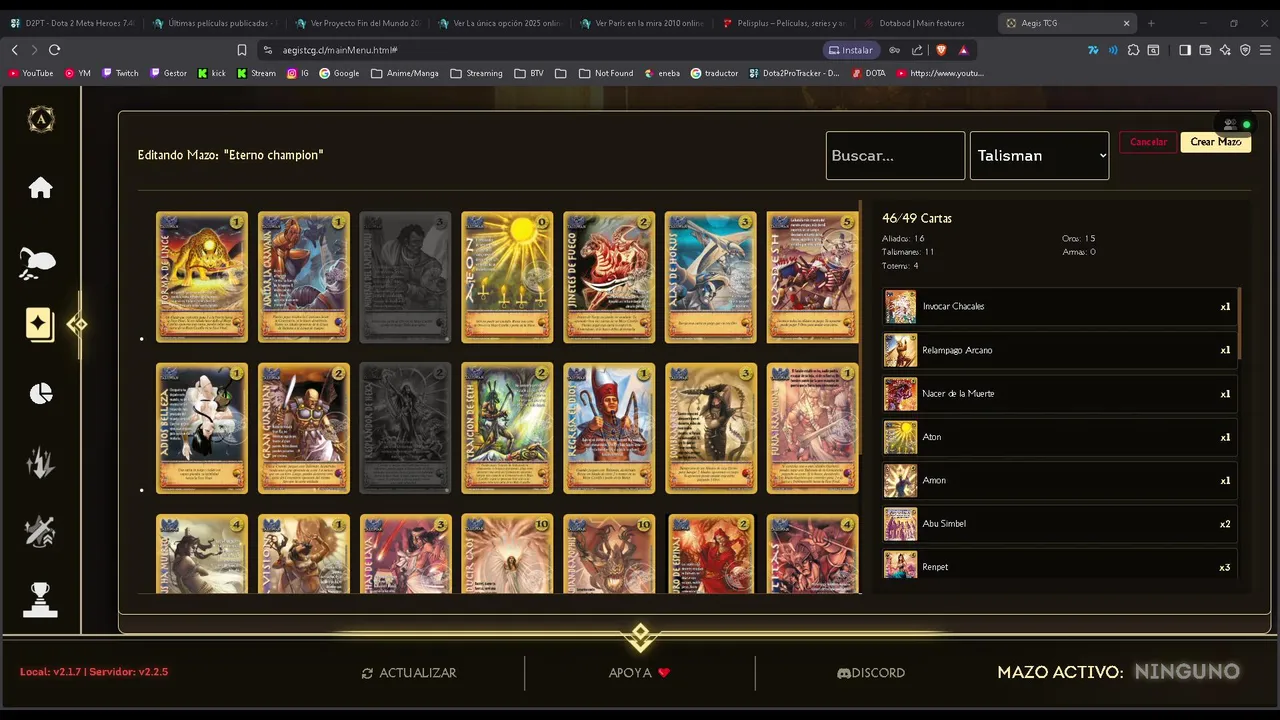Click the Cancelar button

1148,142
